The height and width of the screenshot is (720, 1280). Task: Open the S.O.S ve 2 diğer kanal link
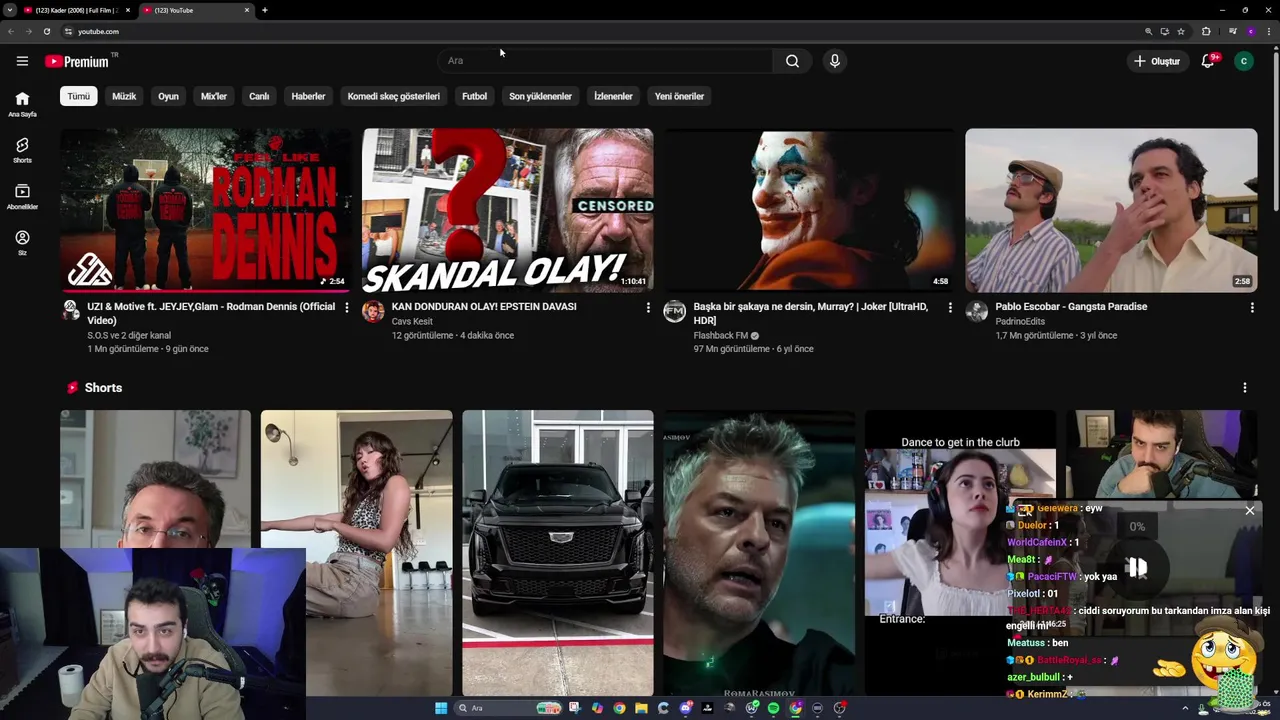[x=129, y=335]
